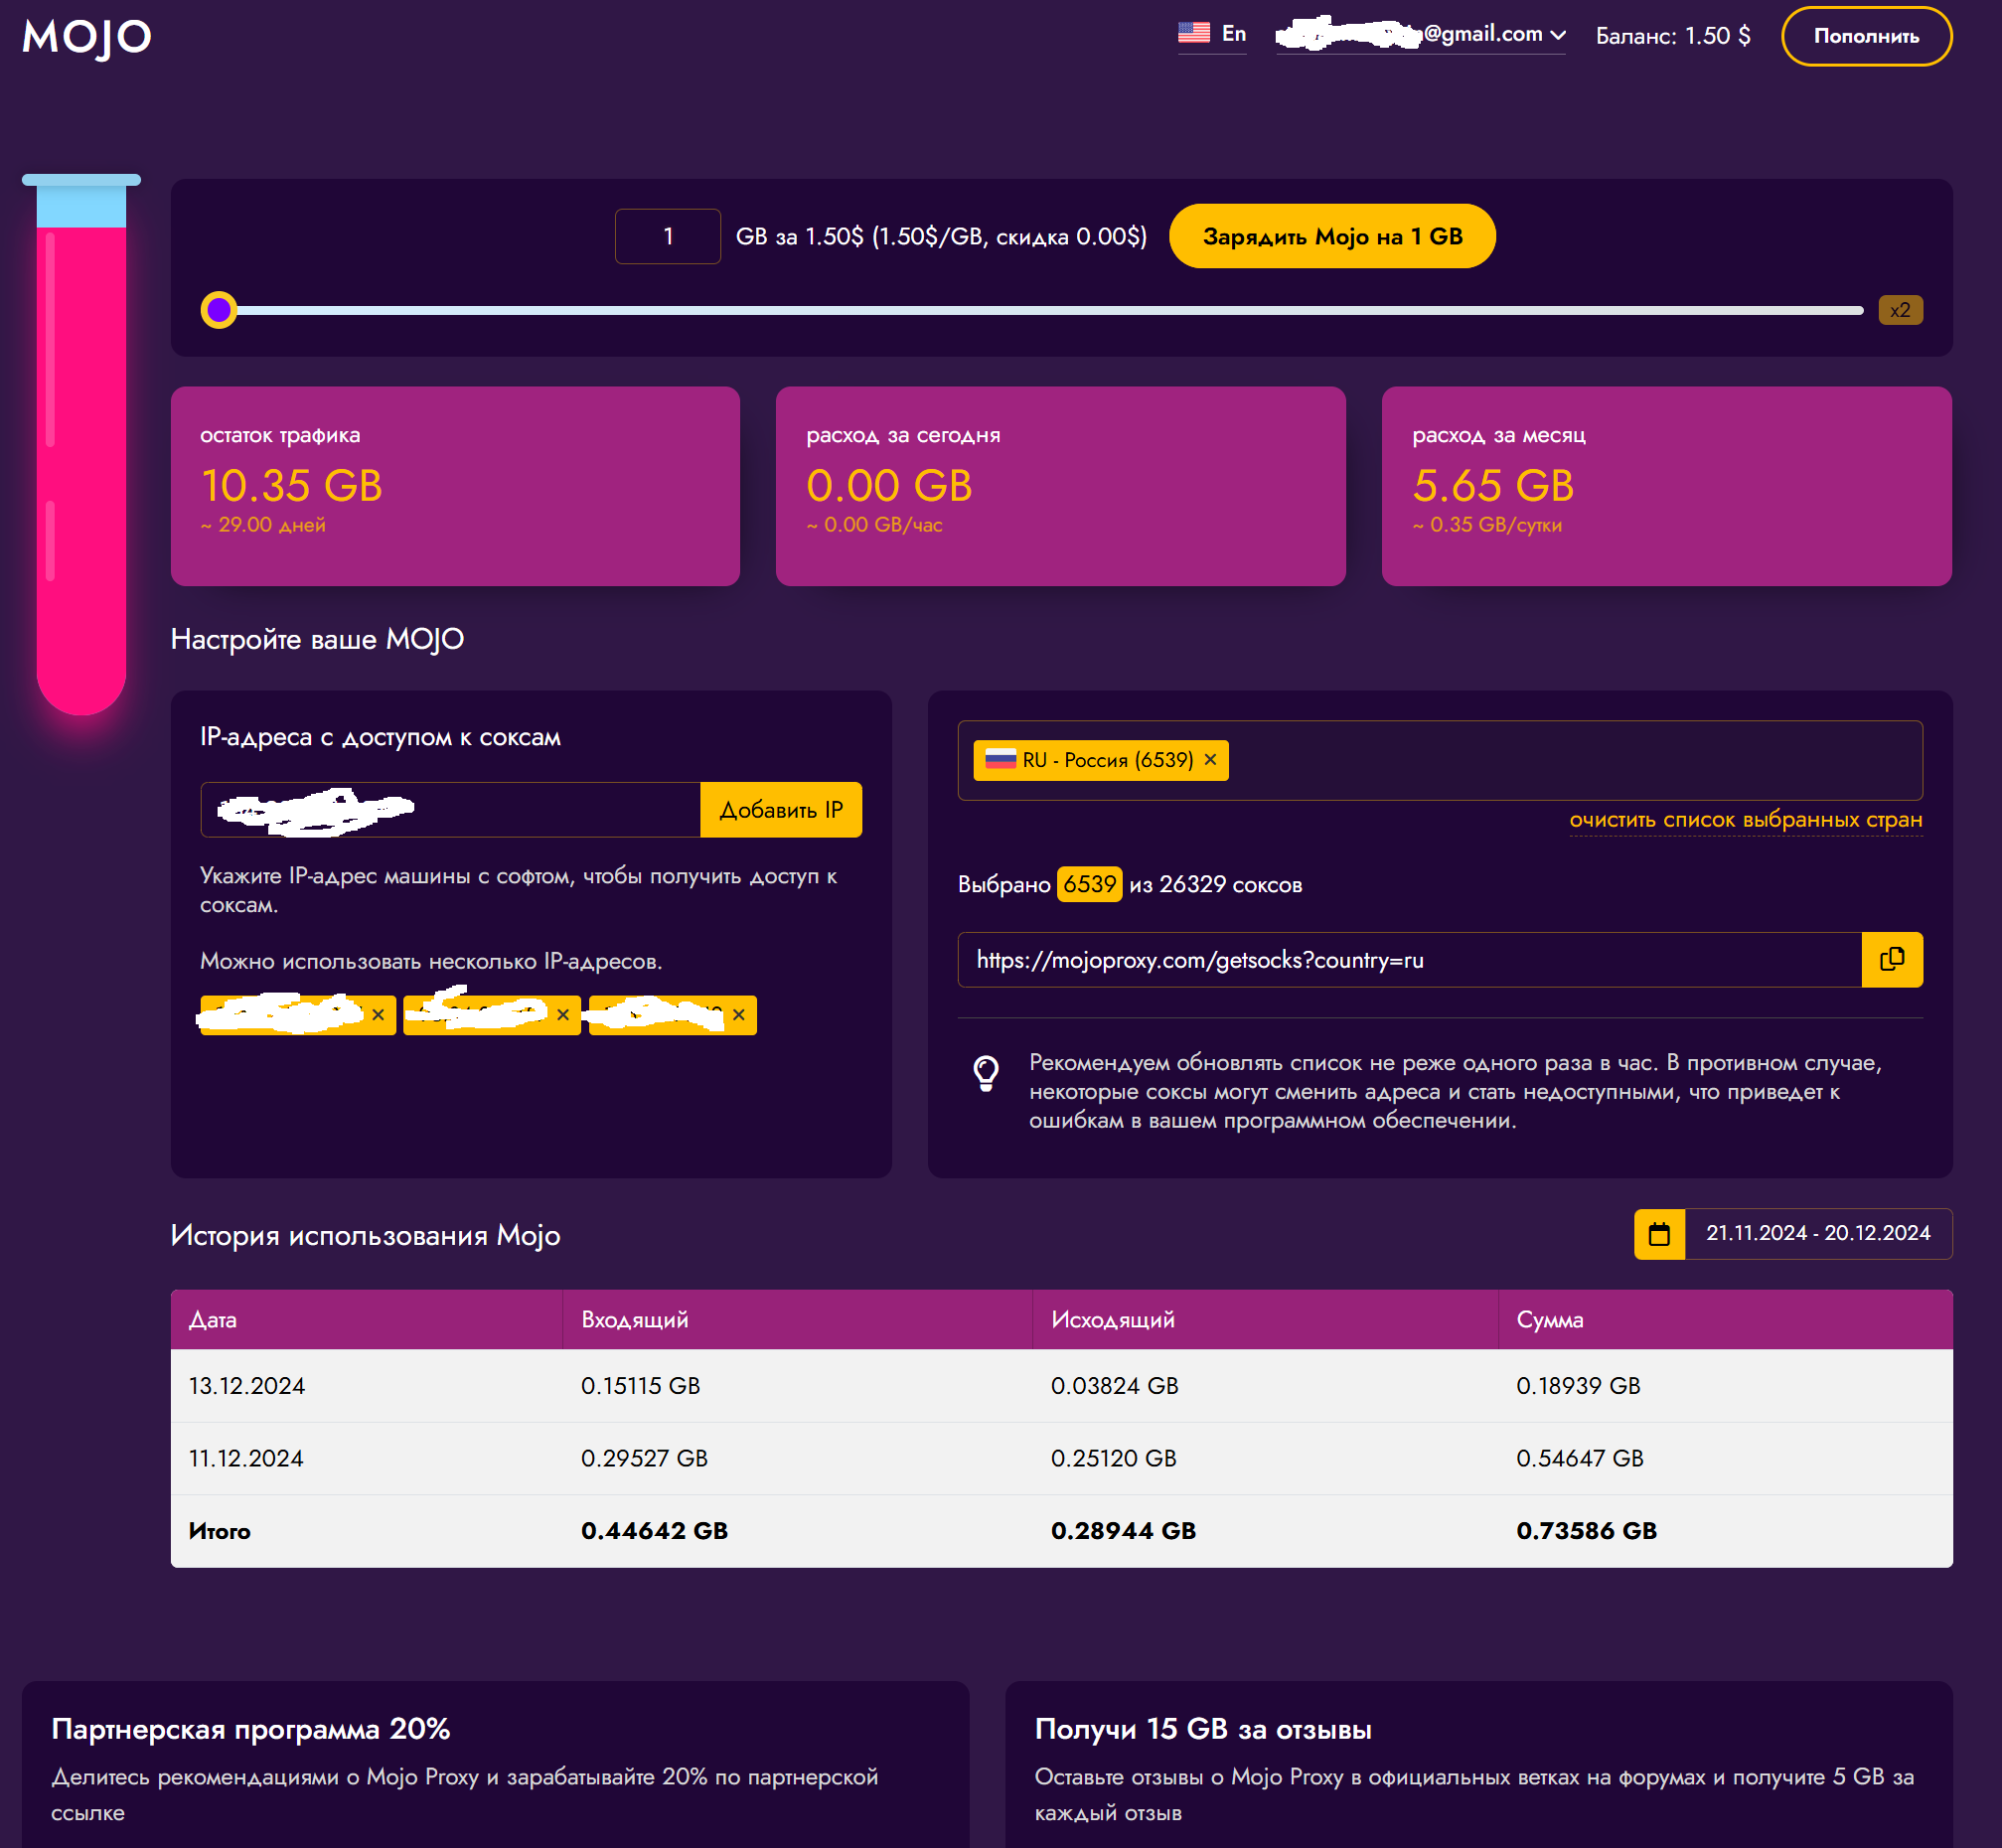2002x1848 pixels.
Task: Remove the second whitelisted IP address
Action: [x=563, y=1015]
